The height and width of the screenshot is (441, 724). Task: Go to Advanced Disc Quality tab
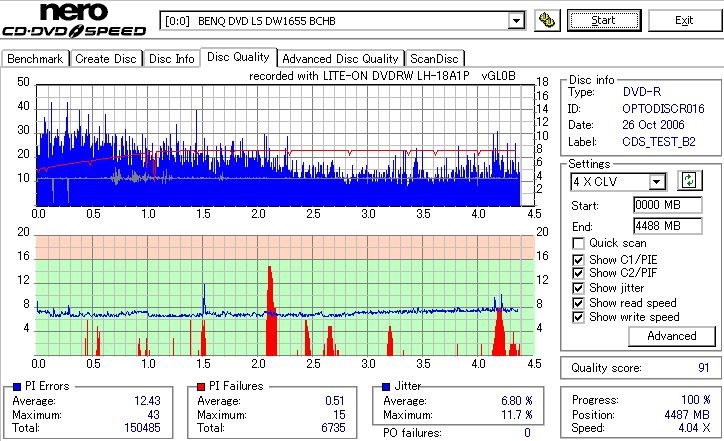coord(340,59)
